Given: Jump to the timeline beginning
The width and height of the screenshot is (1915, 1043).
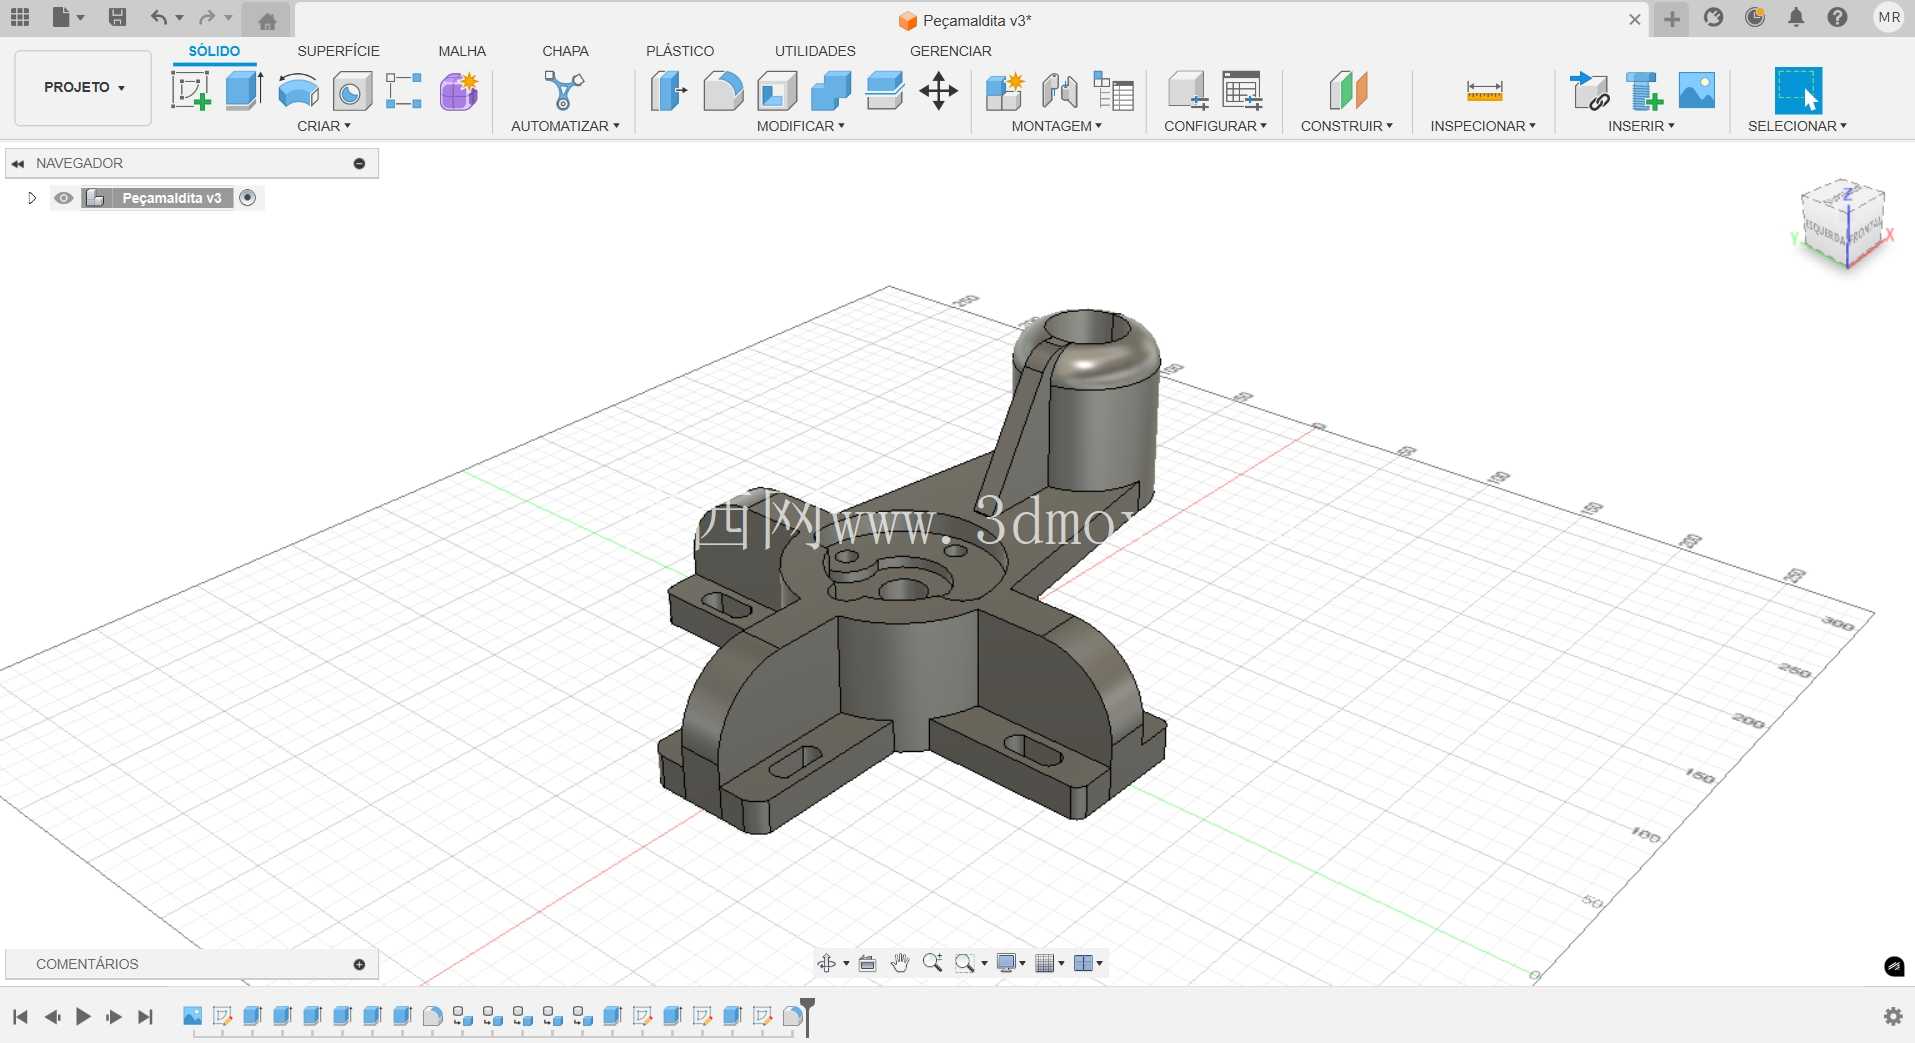Looking at the screenshot, I should (x=20, y=1017).
